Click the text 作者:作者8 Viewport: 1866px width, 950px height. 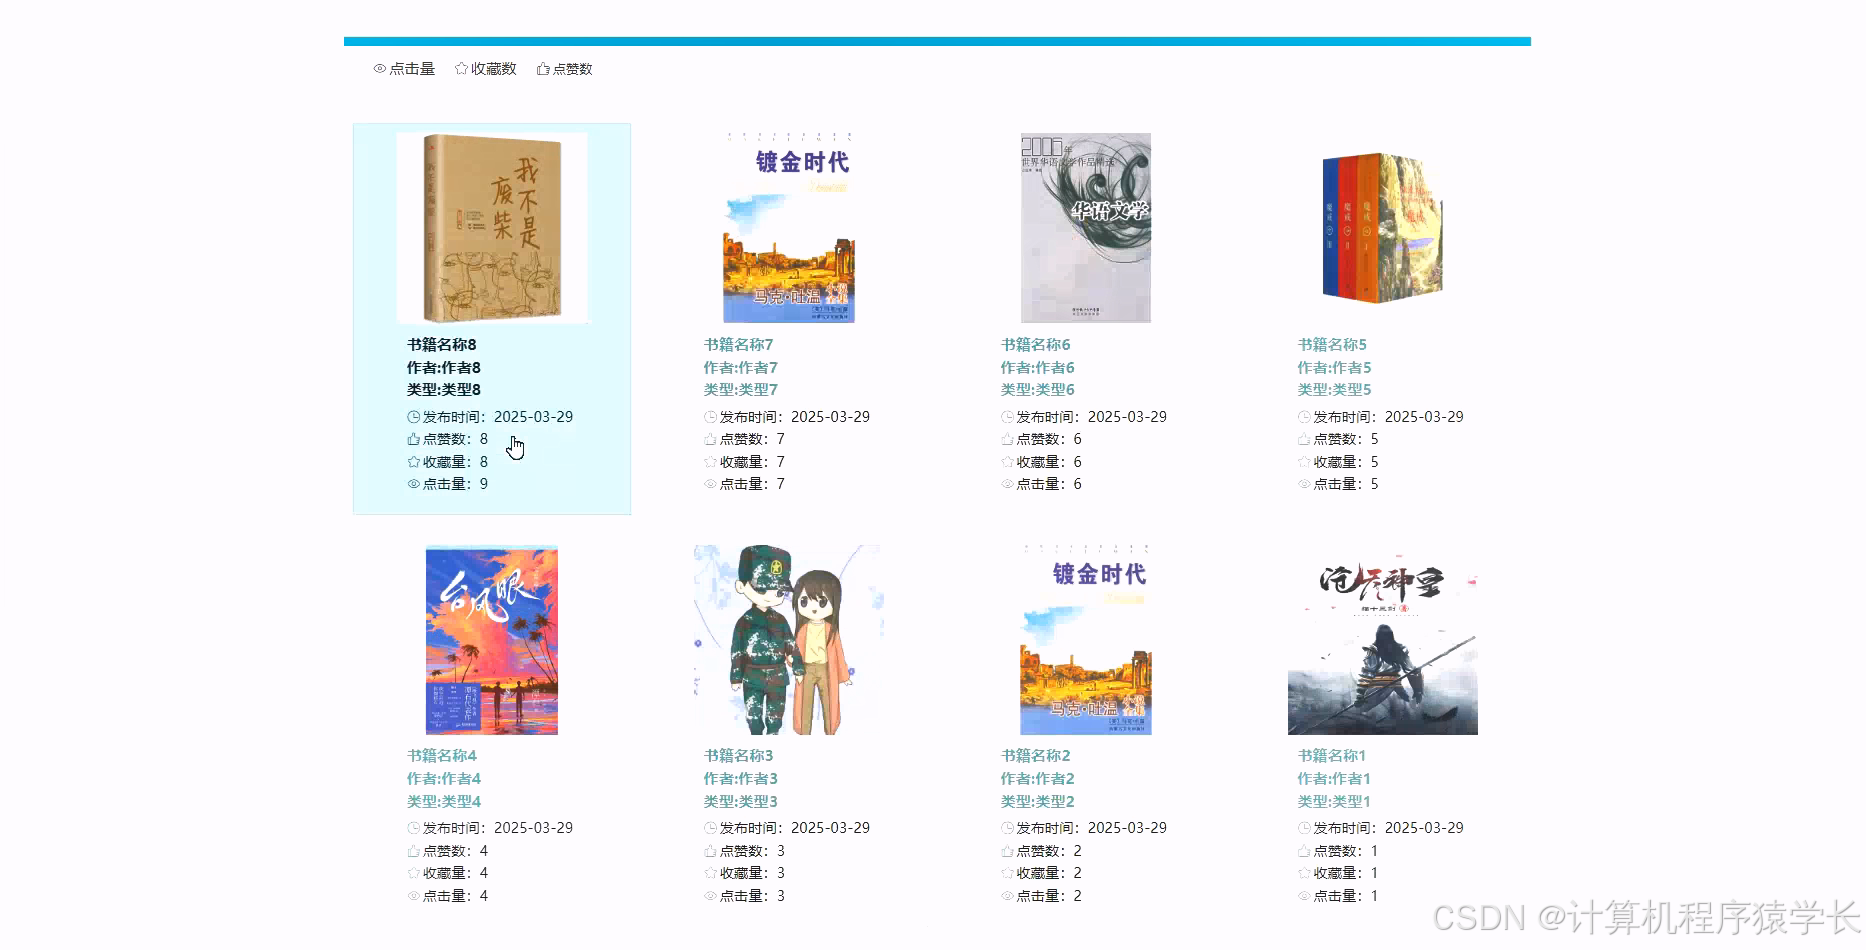tap(444, 367)
